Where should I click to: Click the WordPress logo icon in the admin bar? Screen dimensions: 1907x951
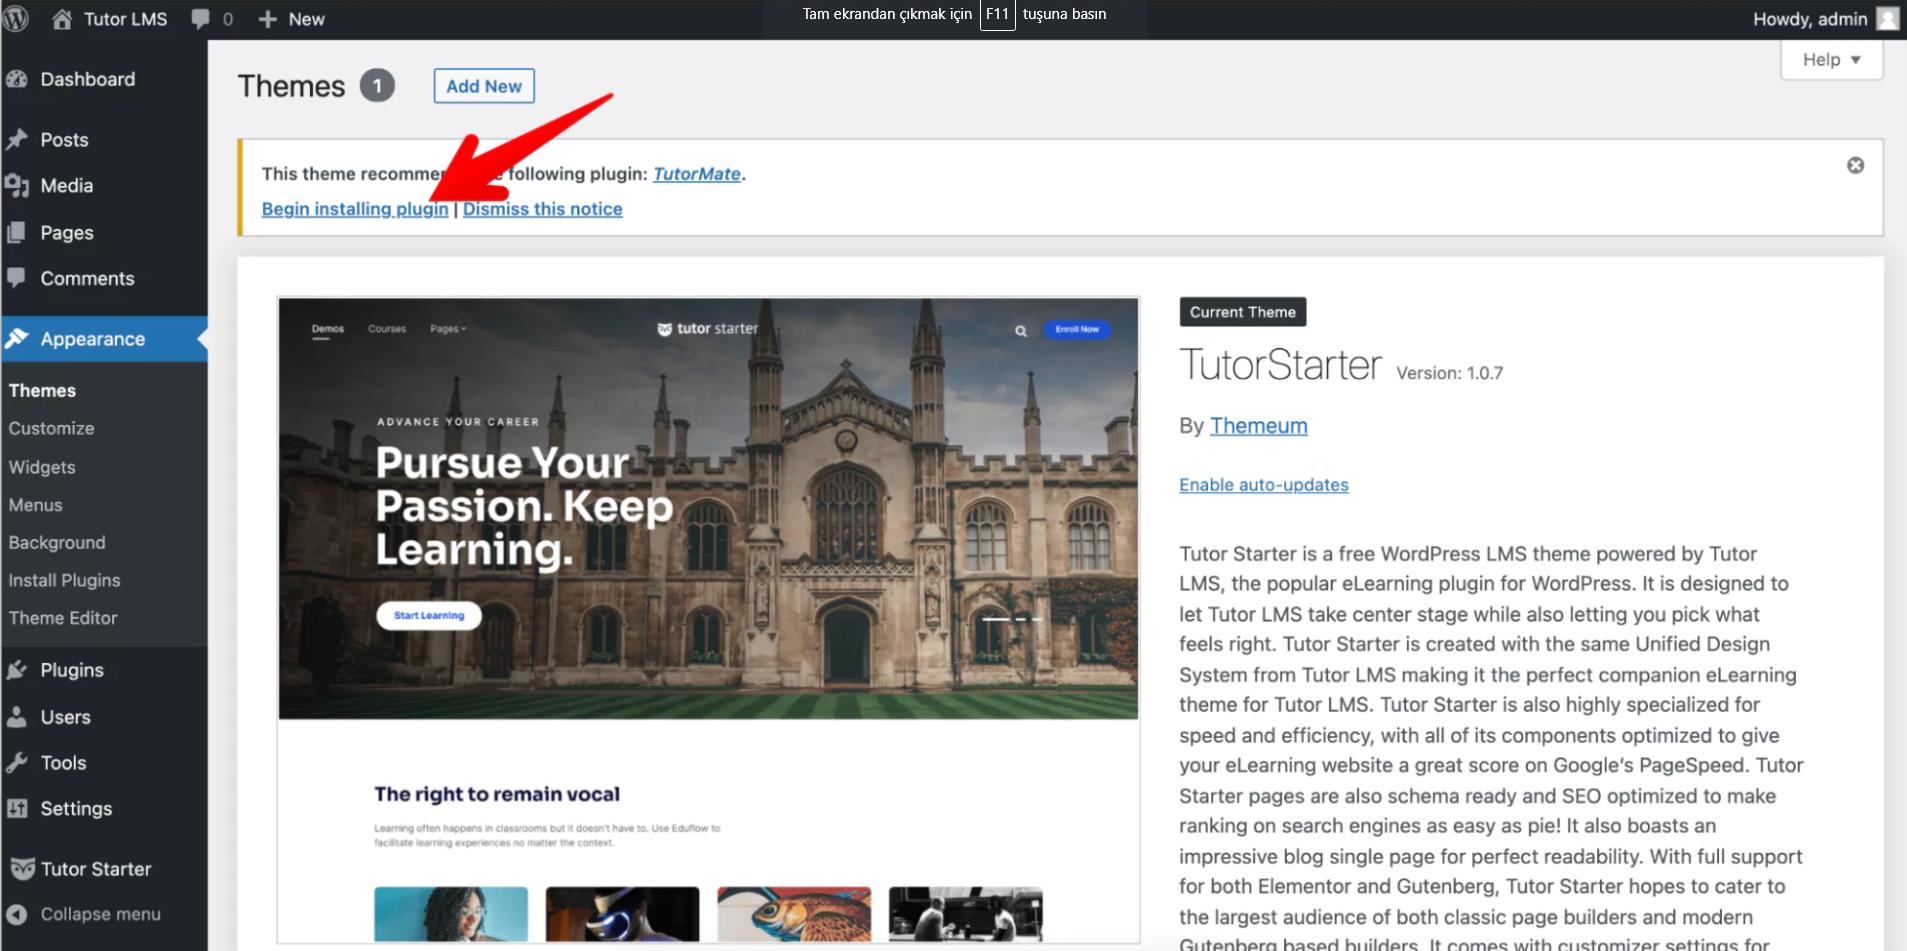[x=15, y=18]
